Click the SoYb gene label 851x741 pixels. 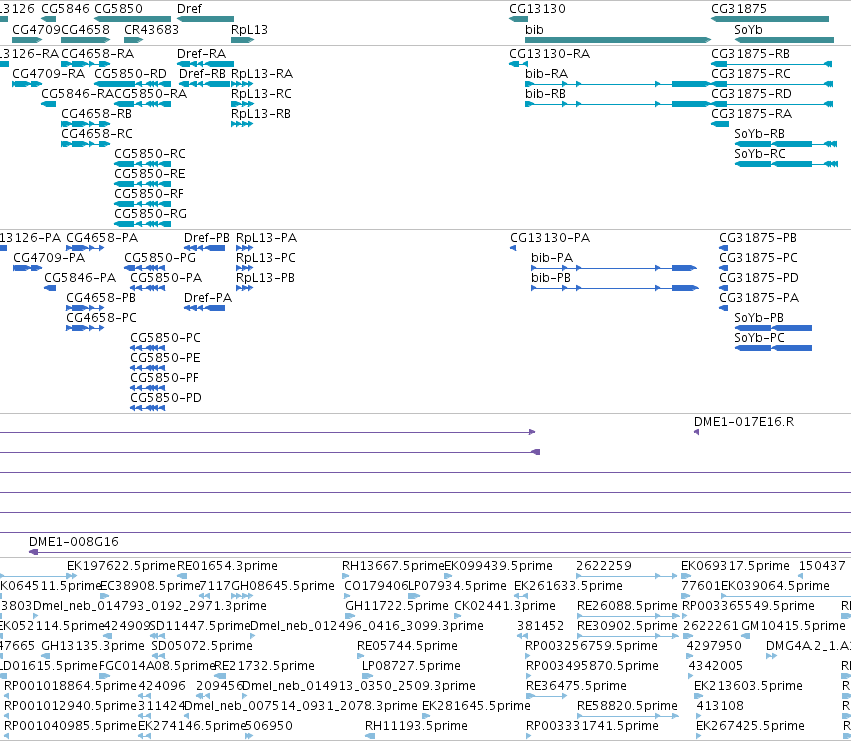[748, 29]
